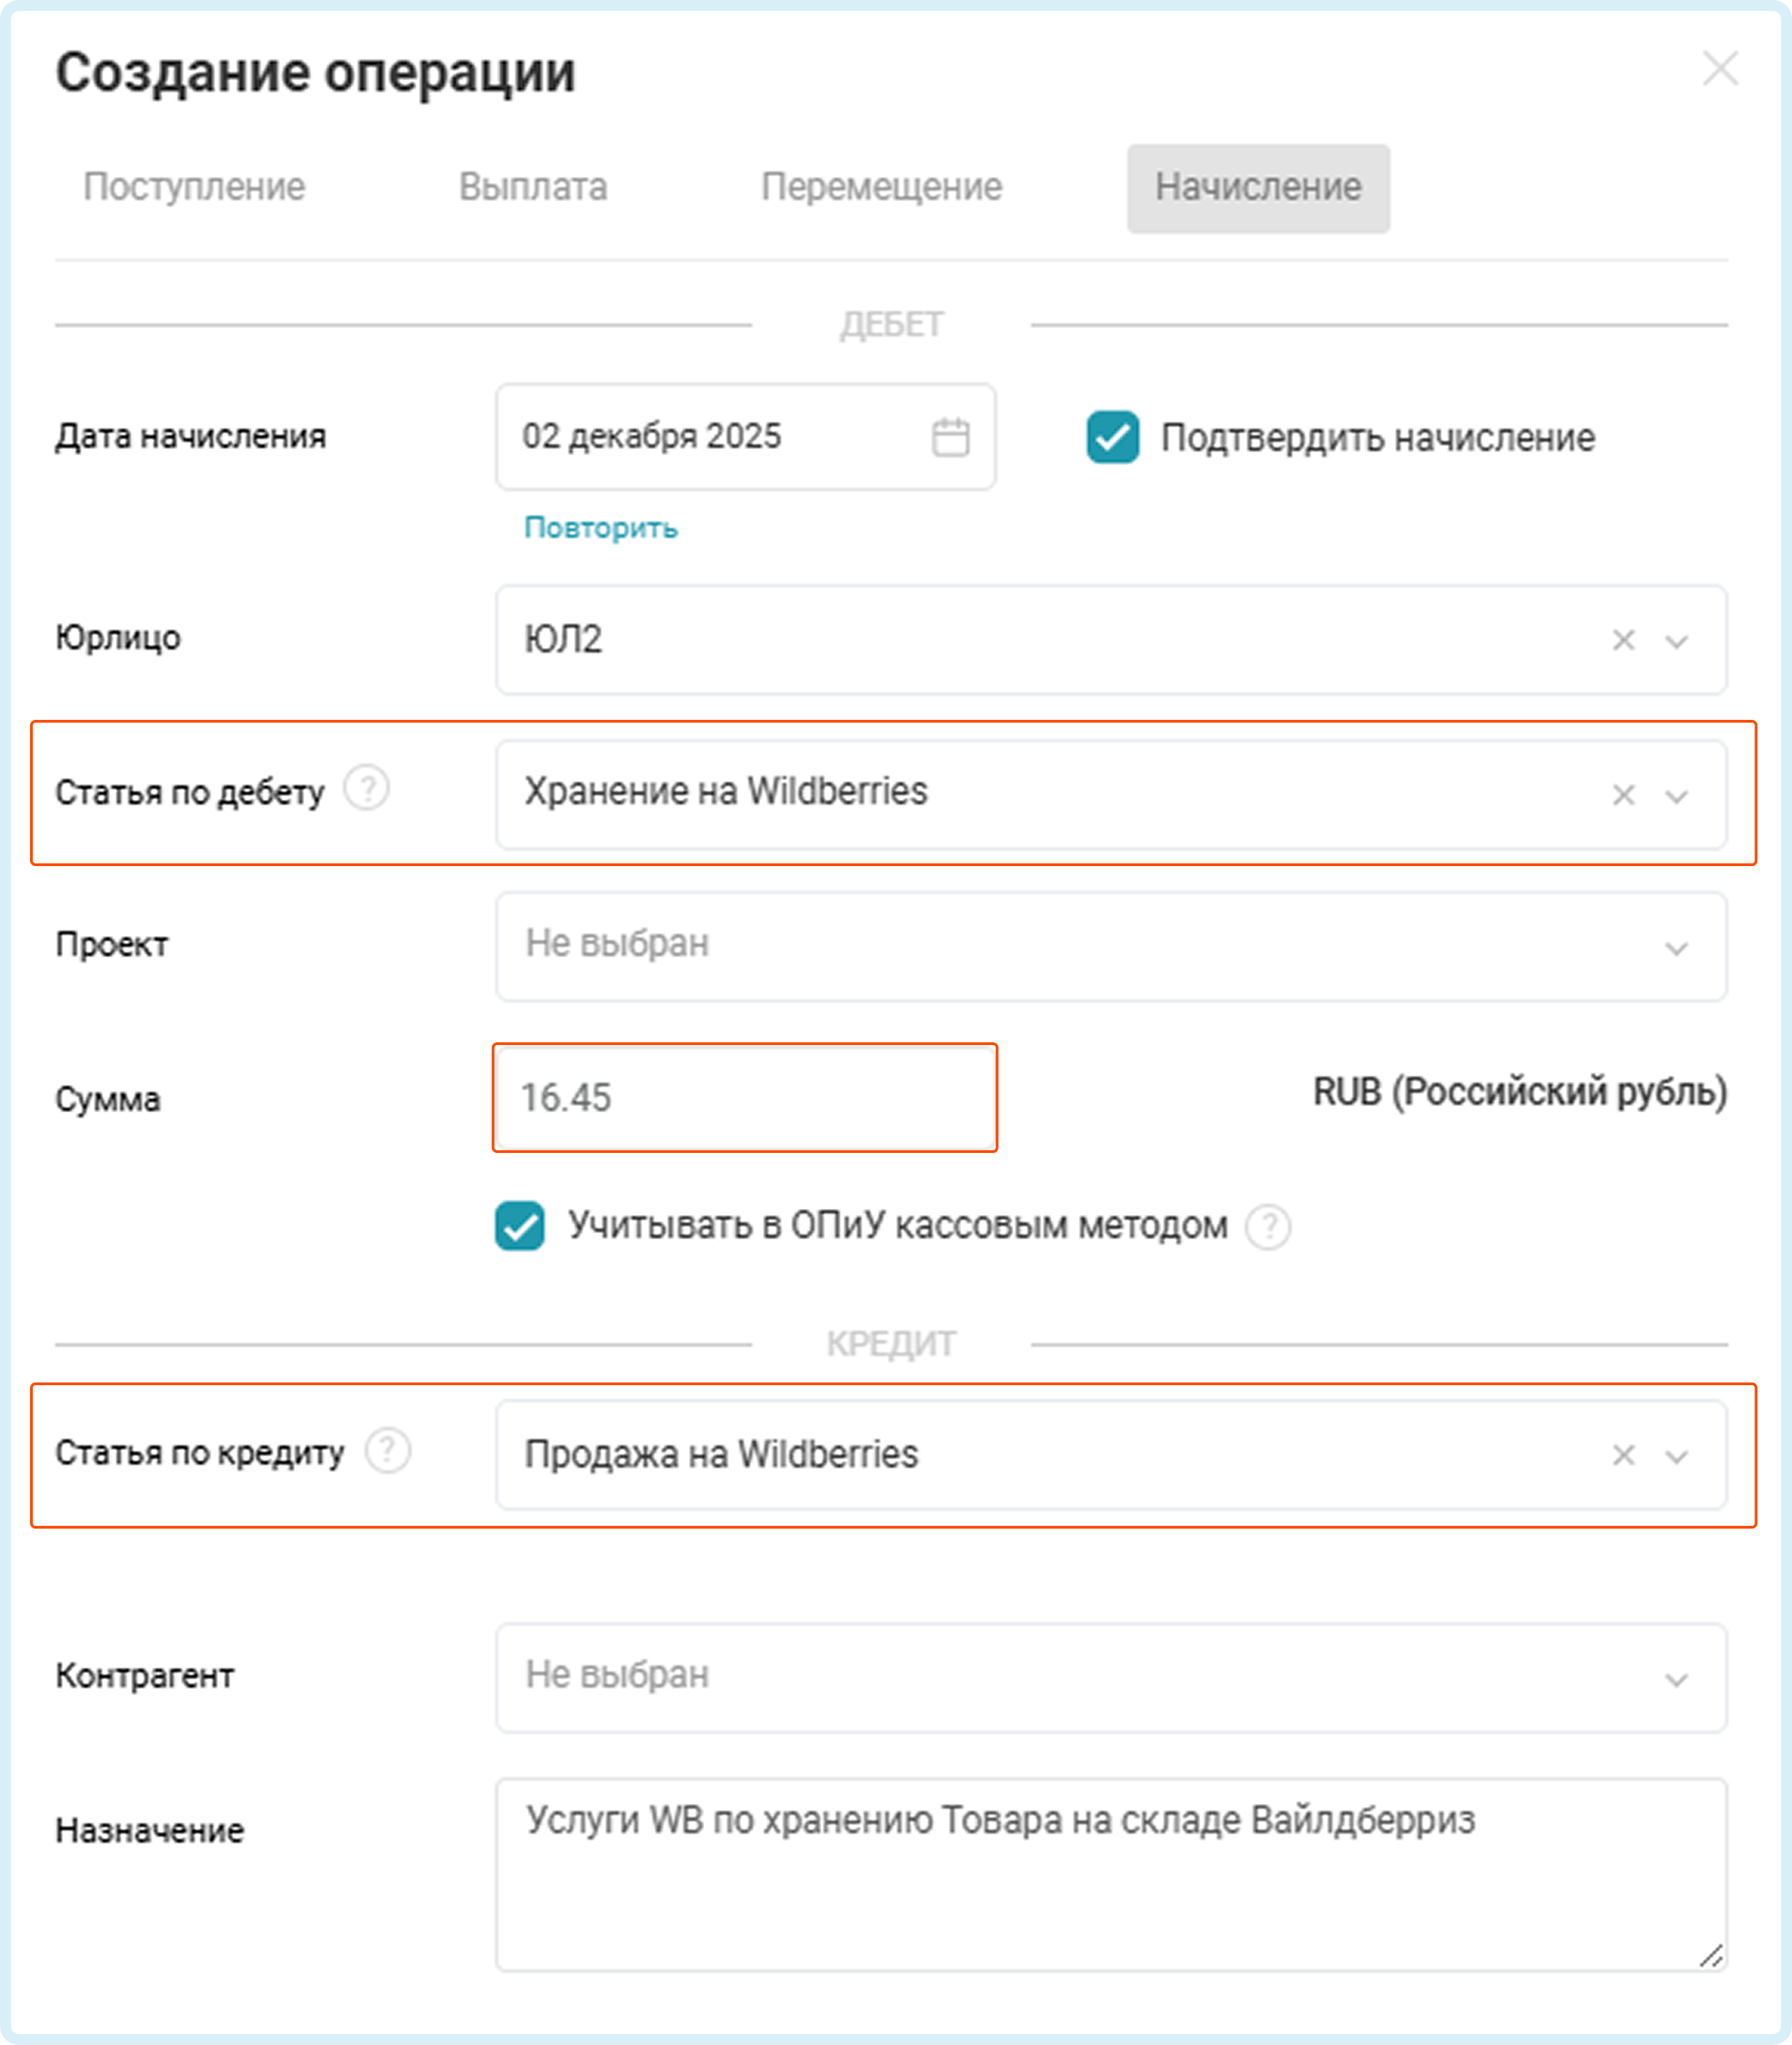
Task: Show help for Статья по дебету
Action: coord(367,789)
